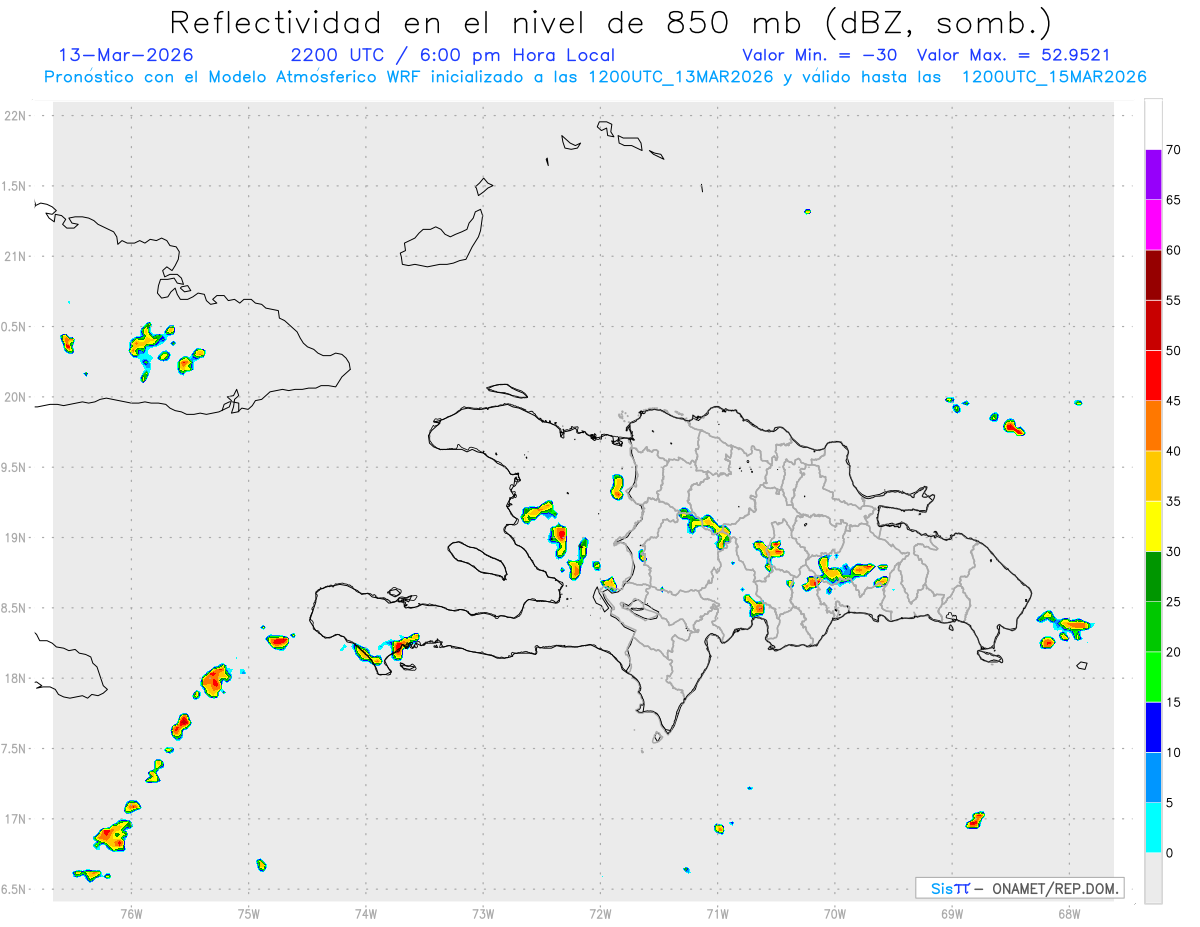
Task: Click the latitude axis label '18N'
Action: (16, 678)
